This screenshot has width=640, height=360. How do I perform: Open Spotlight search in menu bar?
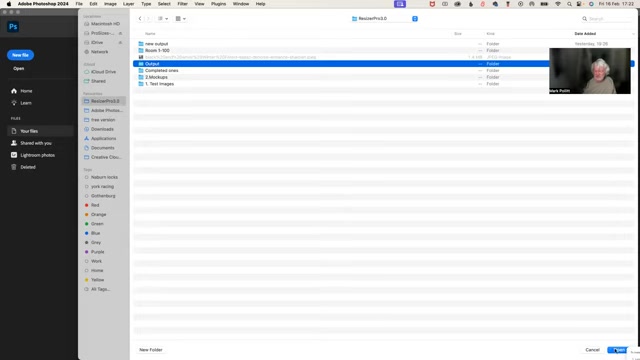569,4
